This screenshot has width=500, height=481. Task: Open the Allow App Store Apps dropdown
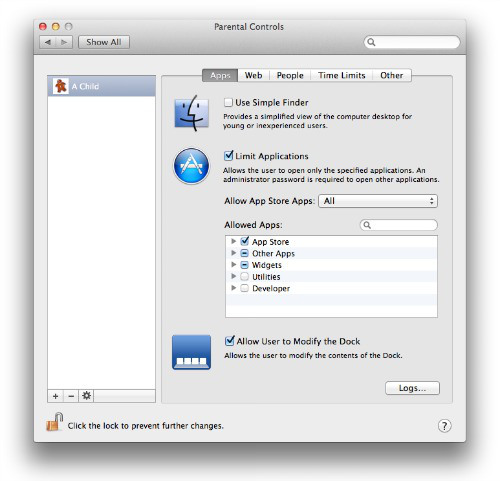(378, 201)
